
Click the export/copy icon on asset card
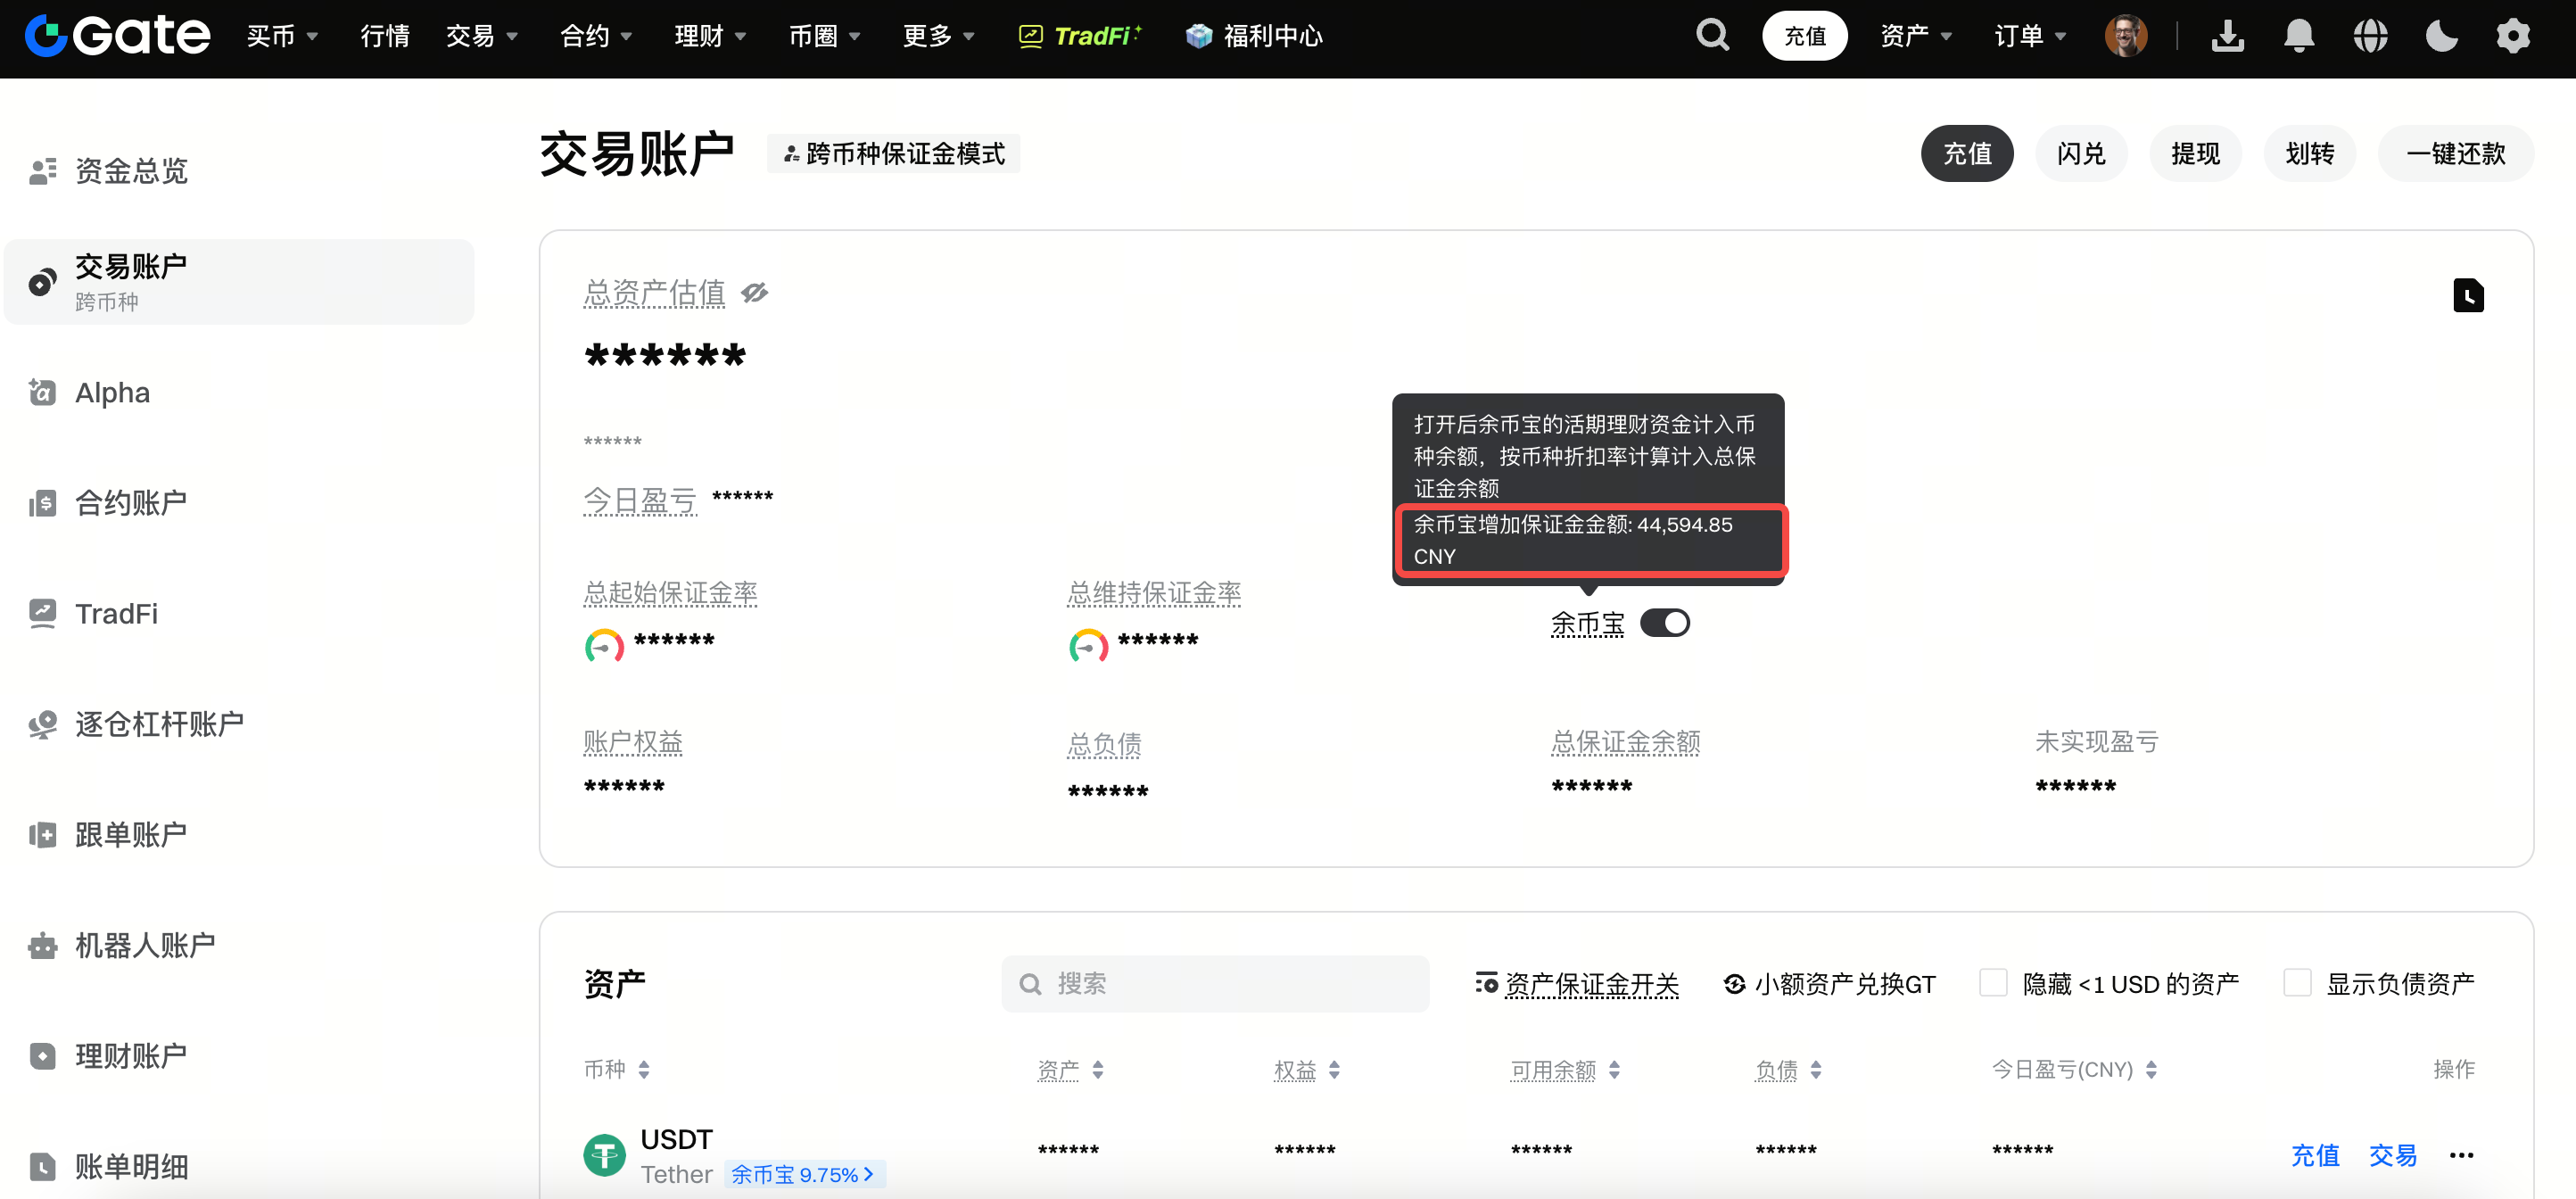pyautogui.click(x=2468, y=295)
